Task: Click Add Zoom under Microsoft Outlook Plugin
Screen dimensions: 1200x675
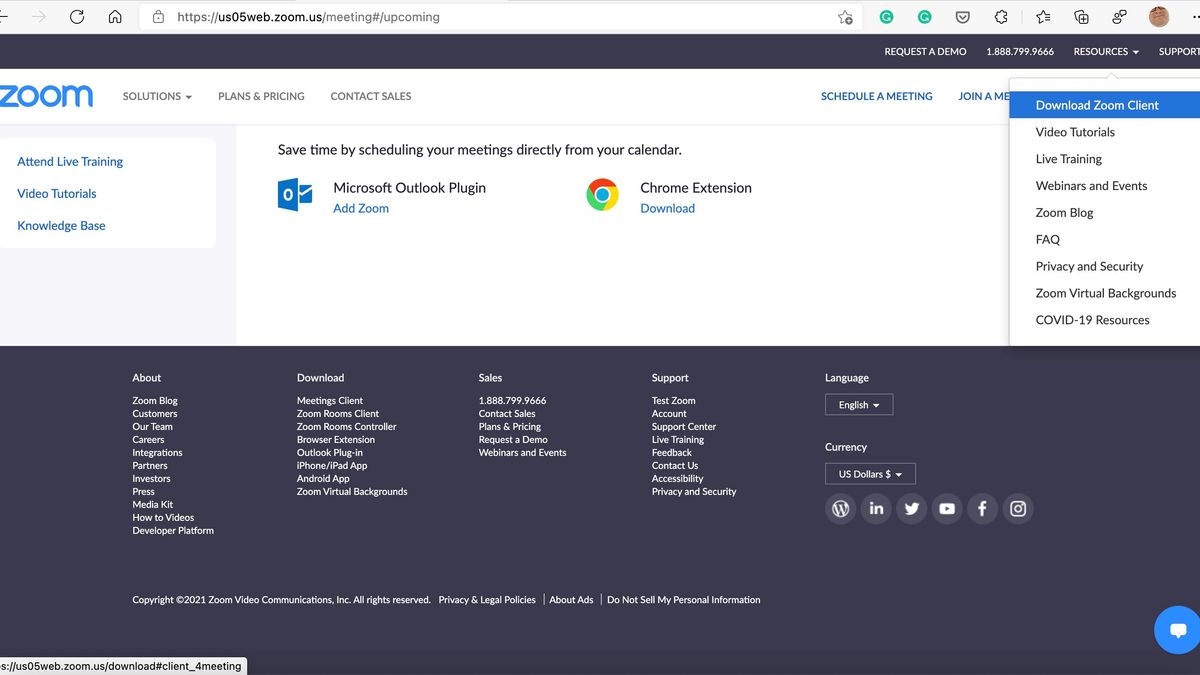Action: click(x=359, y=208)
